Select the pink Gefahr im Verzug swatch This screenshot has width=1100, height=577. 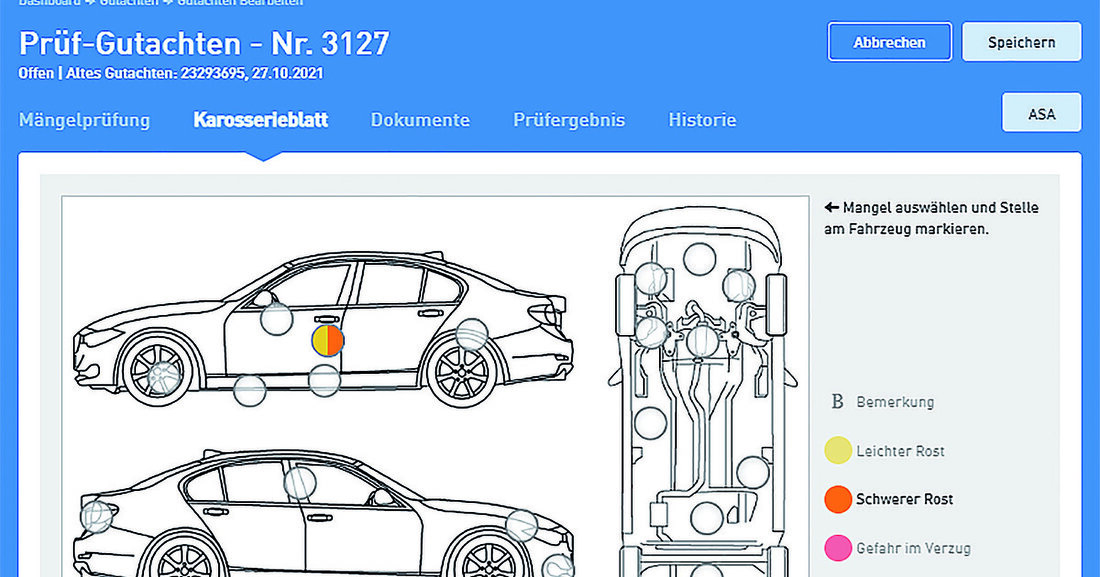click(x=838, y=548)
